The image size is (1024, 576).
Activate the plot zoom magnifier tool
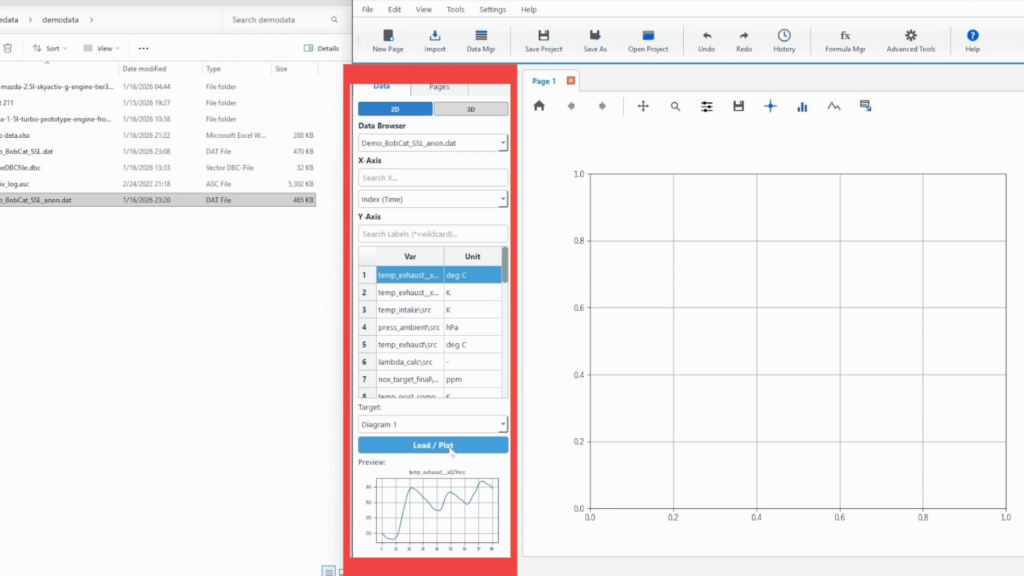click(x=675, y=106)
